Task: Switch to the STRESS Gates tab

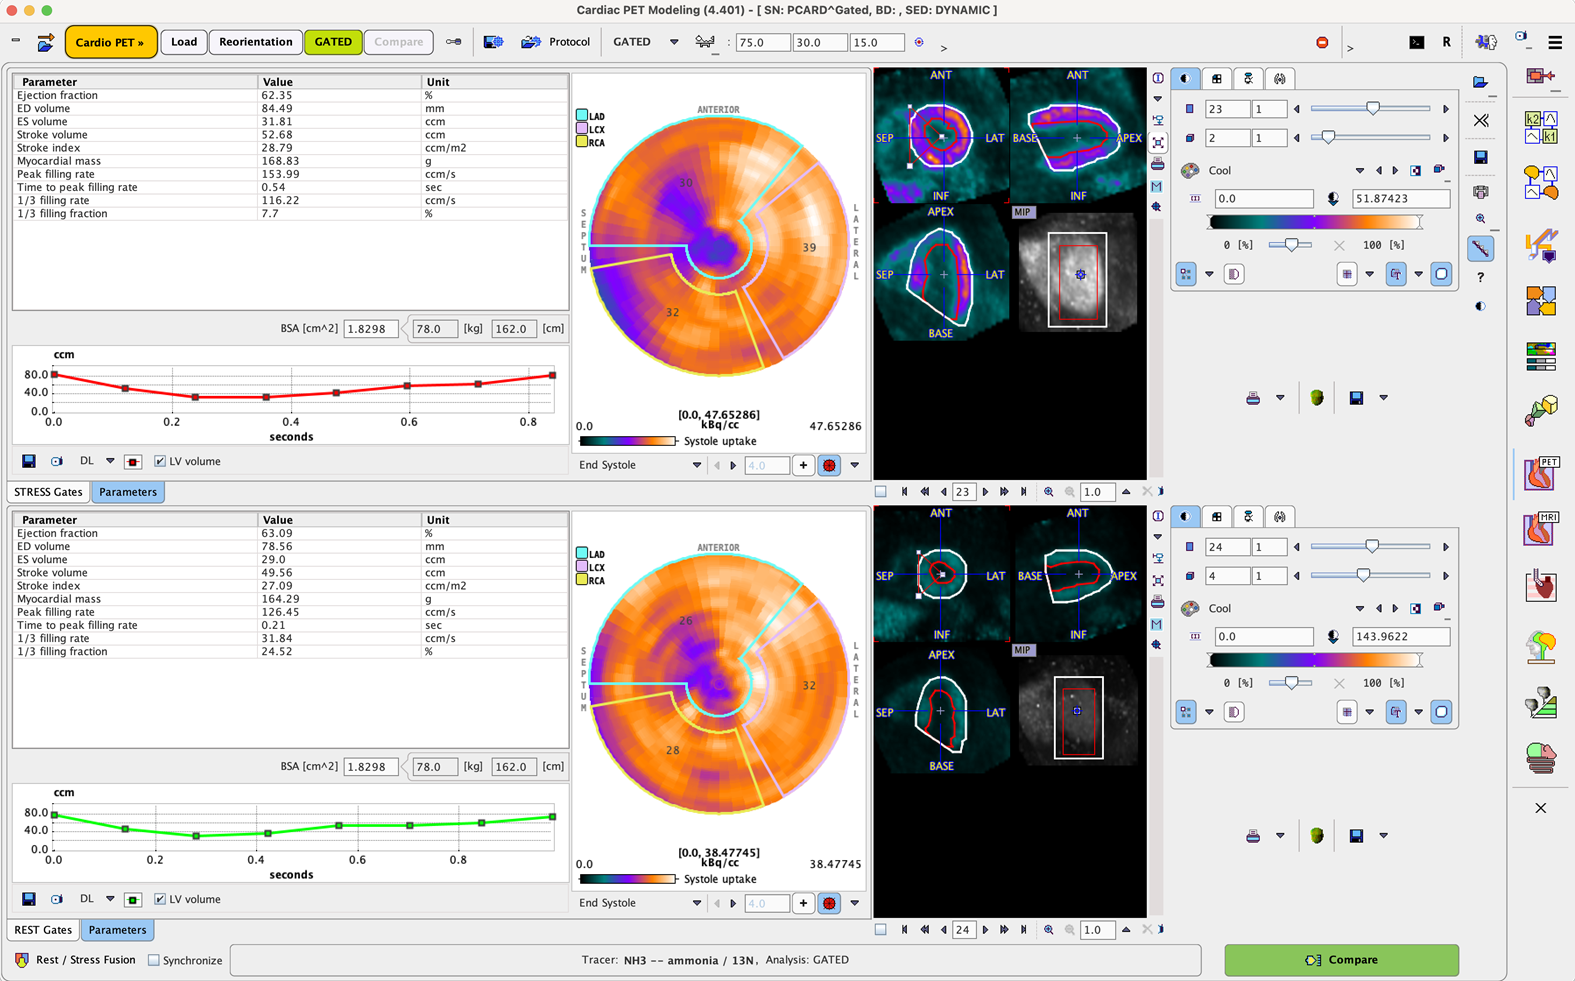Action: click(48, 492)
